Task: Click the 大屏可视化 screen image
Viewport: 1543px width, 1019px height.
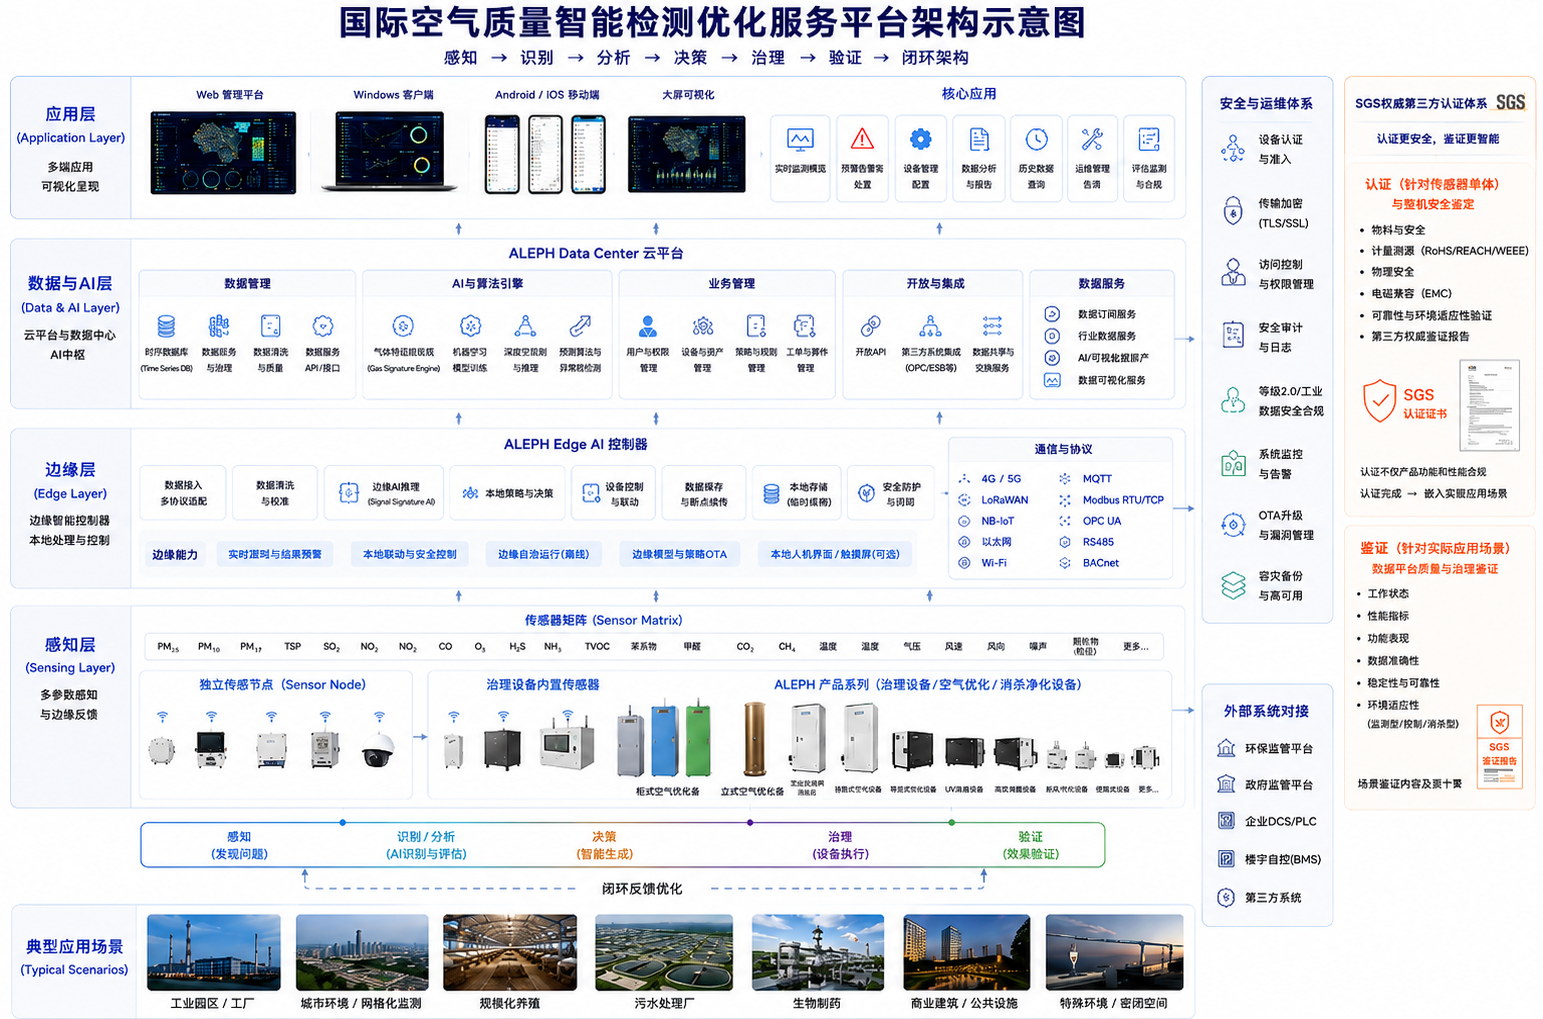Action: point(687,153)
